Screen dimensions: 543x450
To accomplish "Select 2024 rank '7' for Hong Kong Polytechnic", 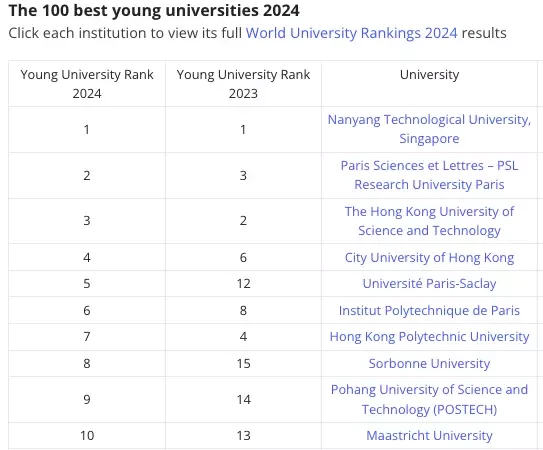I will 87,336.
